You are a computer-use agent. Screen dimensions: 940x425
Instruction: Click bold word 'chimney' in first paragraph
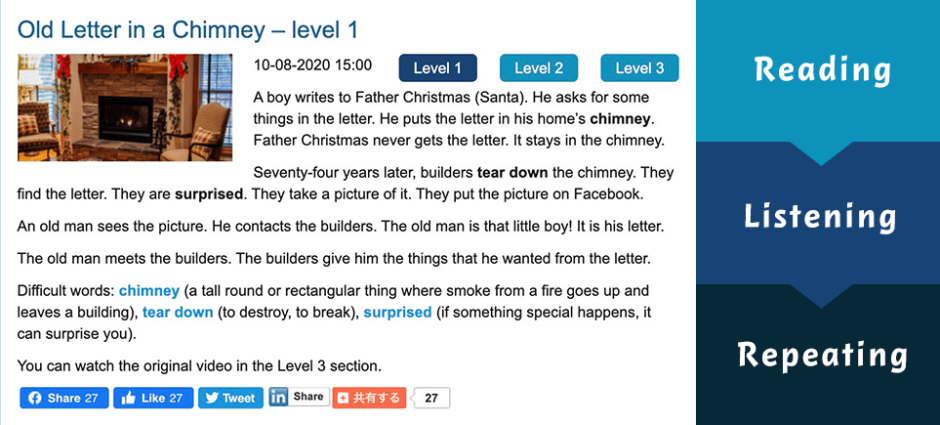pos(620,119)
